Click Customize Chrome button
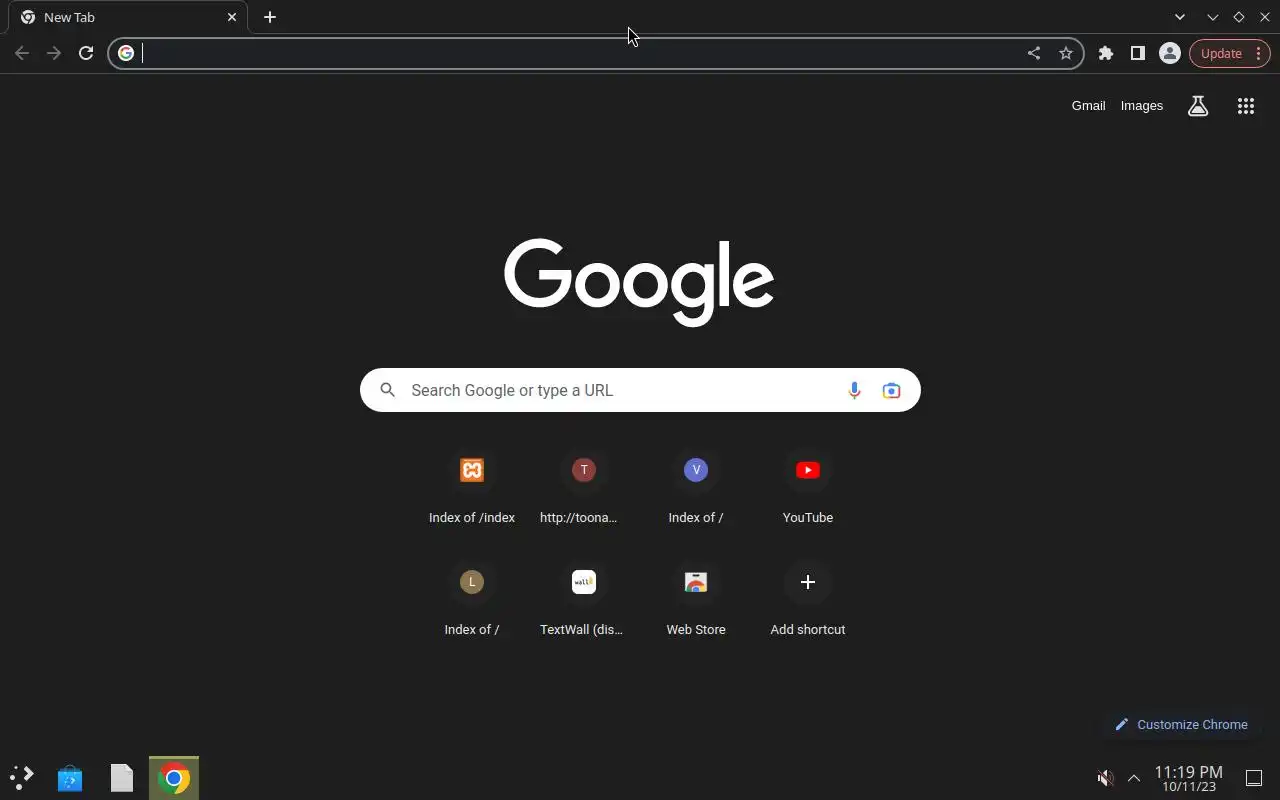The image size is (1280, 800). (1181, 724)
